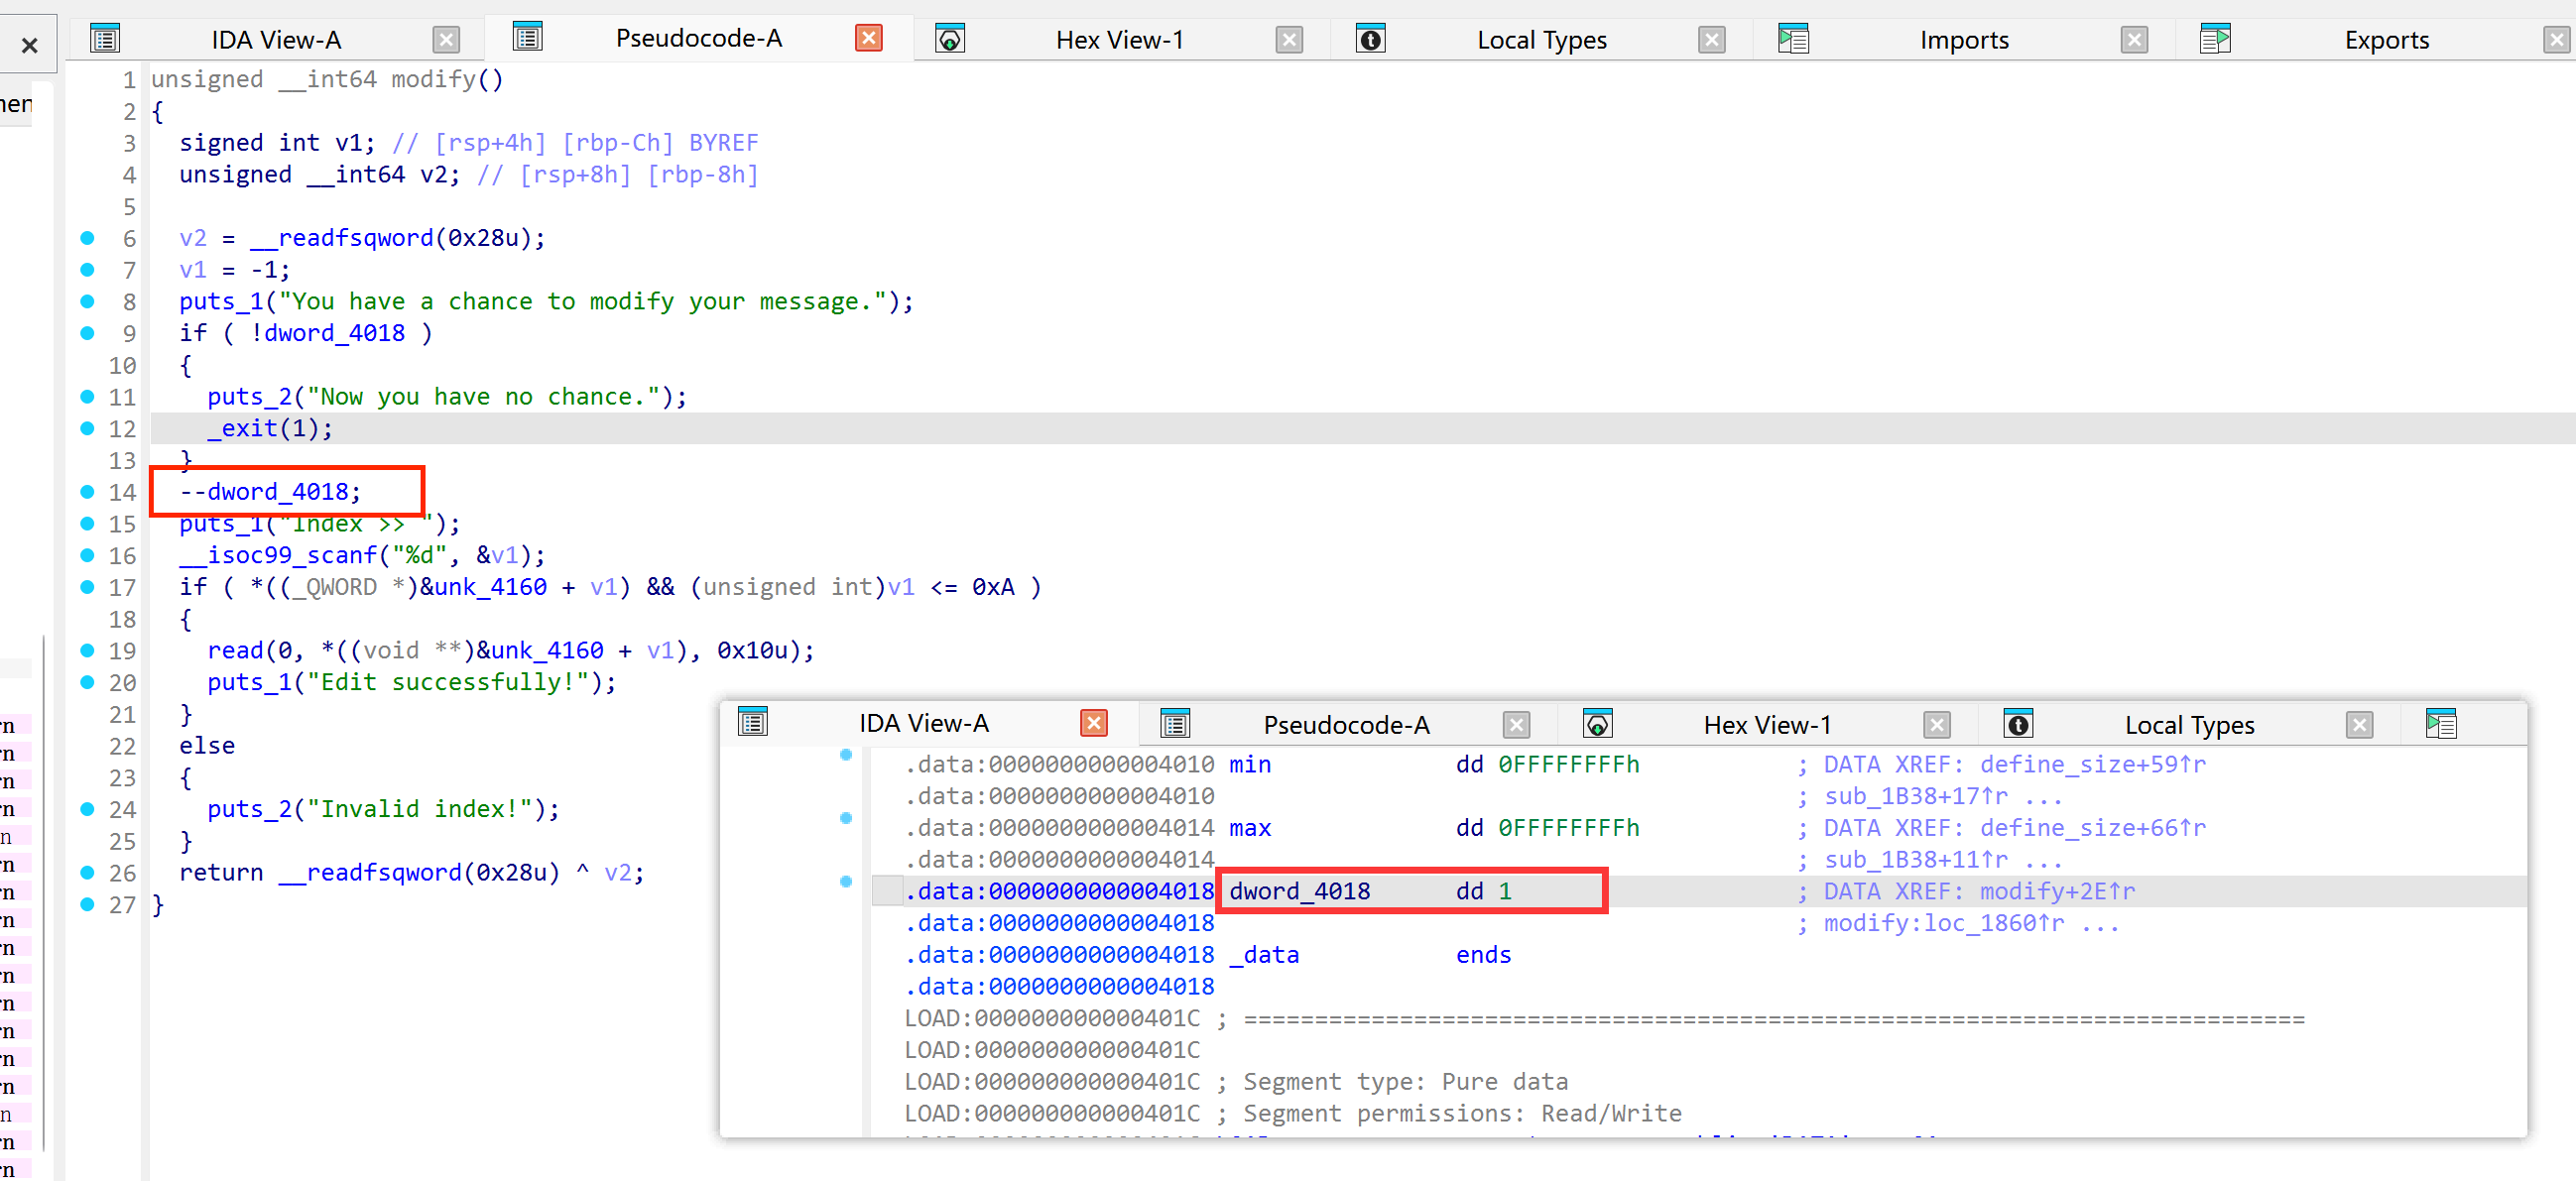Select the Pseudocode-A tab in main window
The height and width of the screenshot is (1181, 2576).
pyautogui.click(x=699, y=38)
